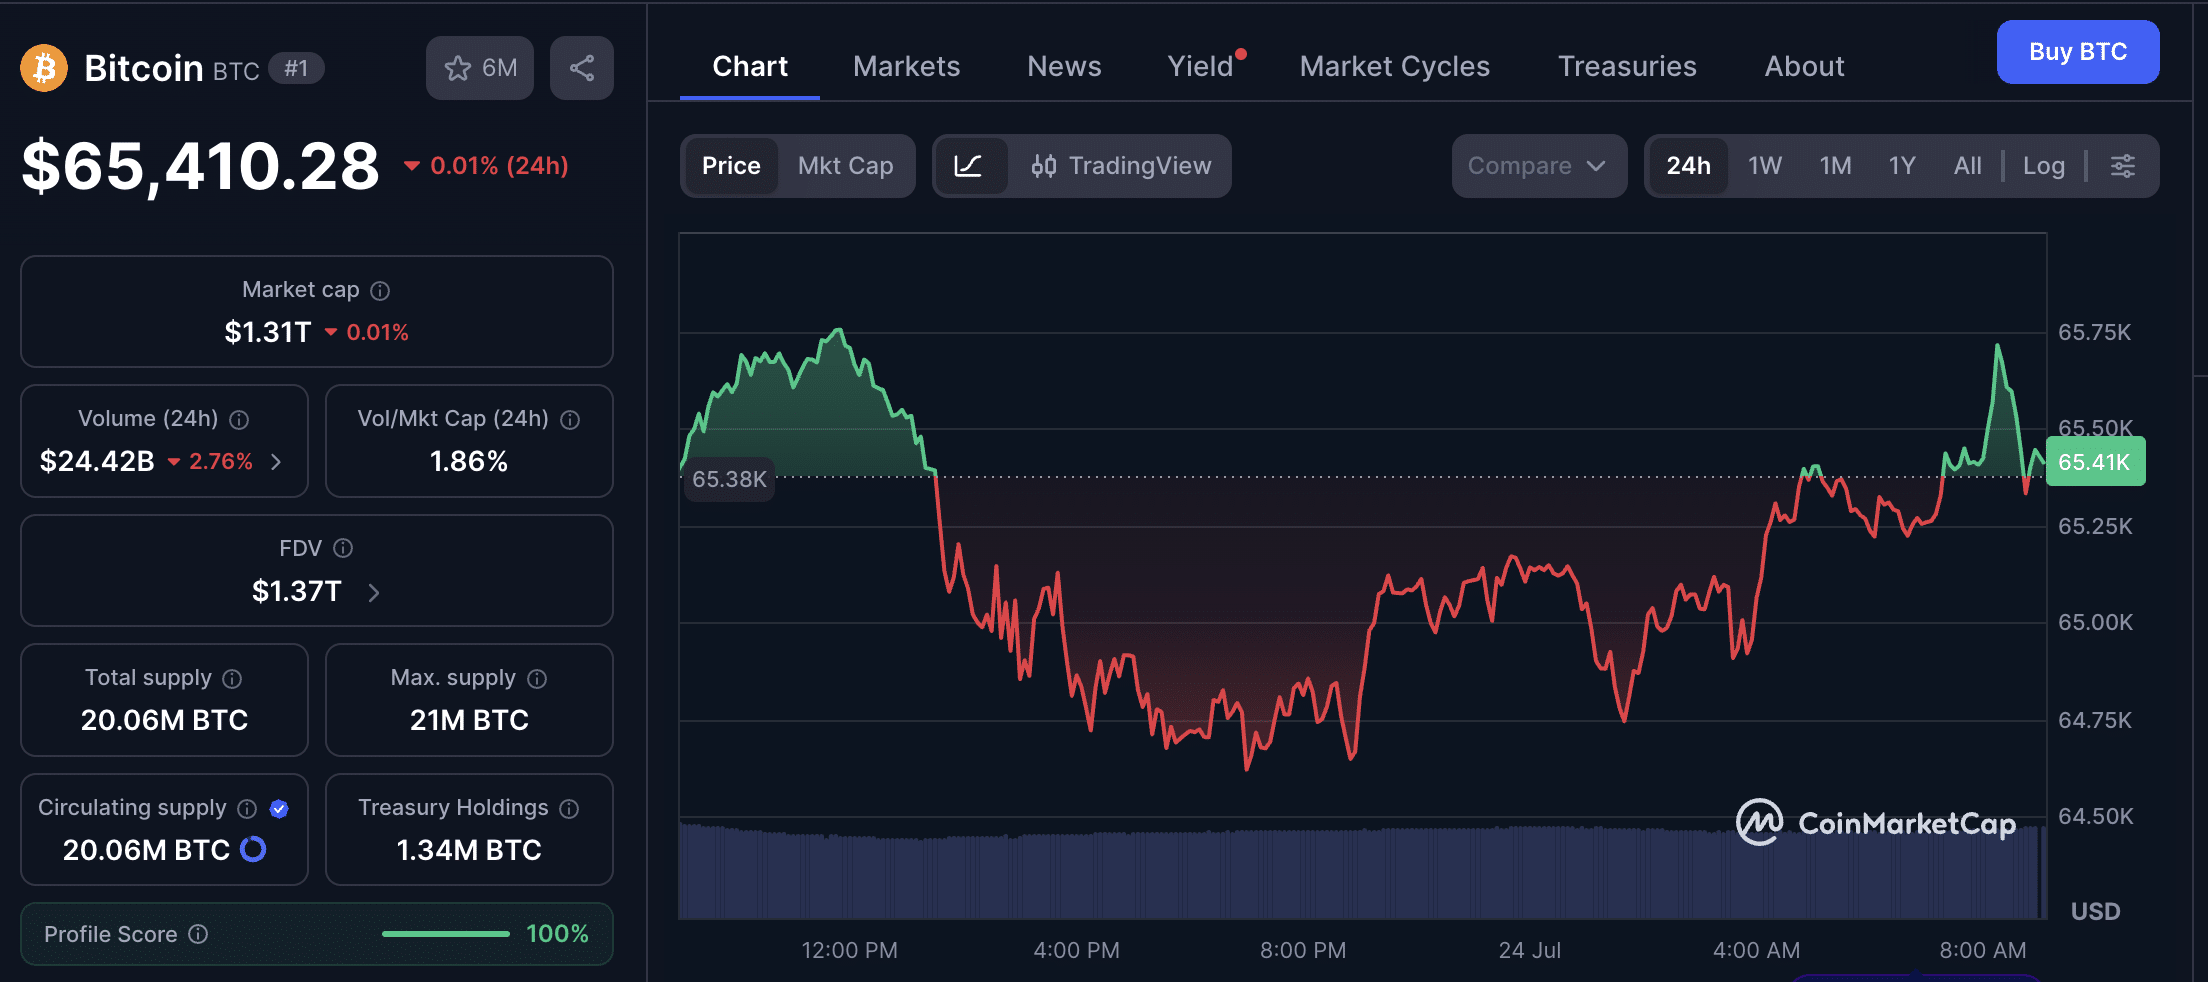Select the line chart view icon

coord(968,166)
